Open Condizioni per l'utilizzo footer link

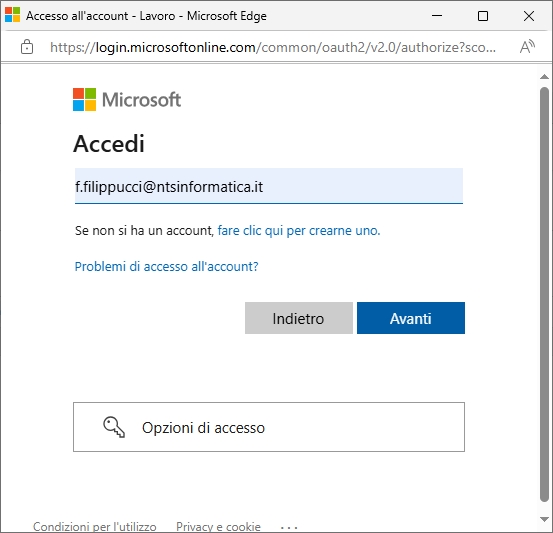point(95,527)
